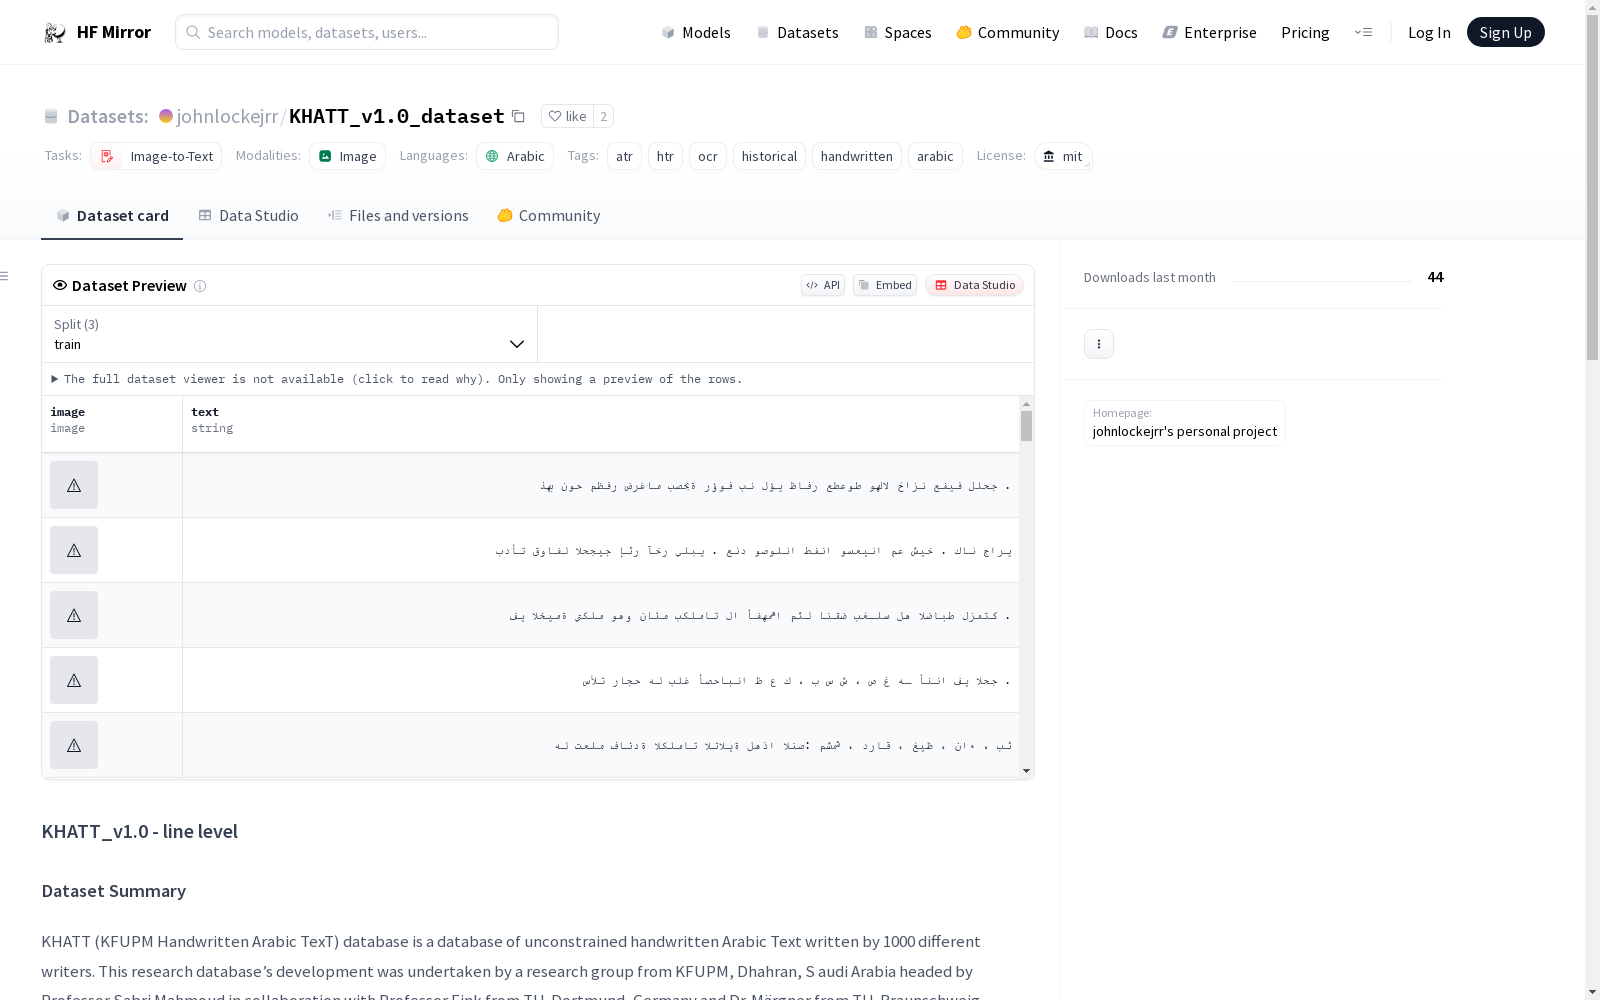
Task: Open johnlockejrr's personal project homepage box
Action: (1184, 422)
